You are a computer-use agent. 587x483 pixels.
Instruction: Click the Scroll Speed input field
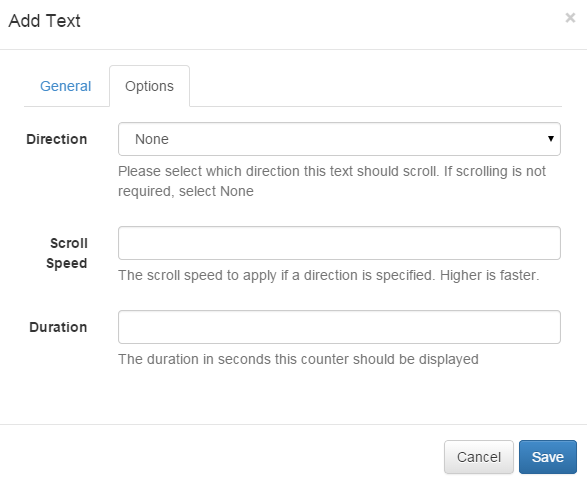[339, 243]
